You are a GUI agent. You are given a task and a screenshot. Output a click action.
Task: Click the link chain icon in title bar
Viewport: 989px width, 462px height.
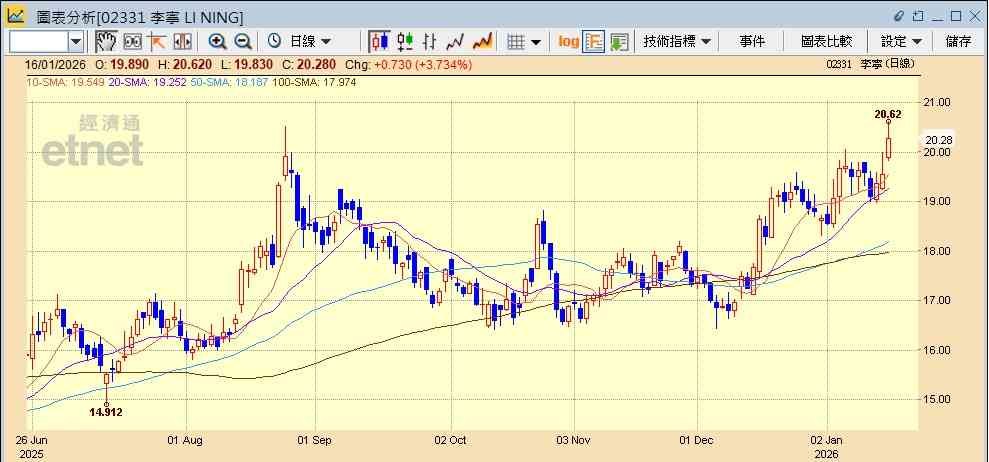[899, 16]
